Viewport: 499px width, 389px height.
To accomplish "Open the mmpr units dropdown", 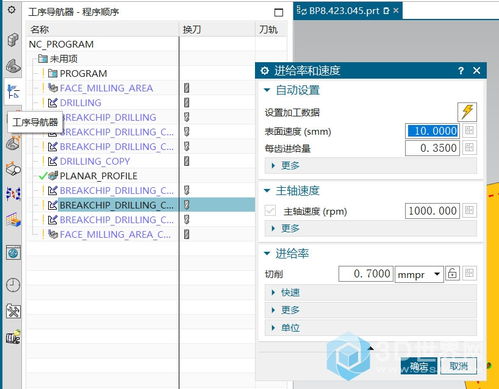I will pos(419,274).
